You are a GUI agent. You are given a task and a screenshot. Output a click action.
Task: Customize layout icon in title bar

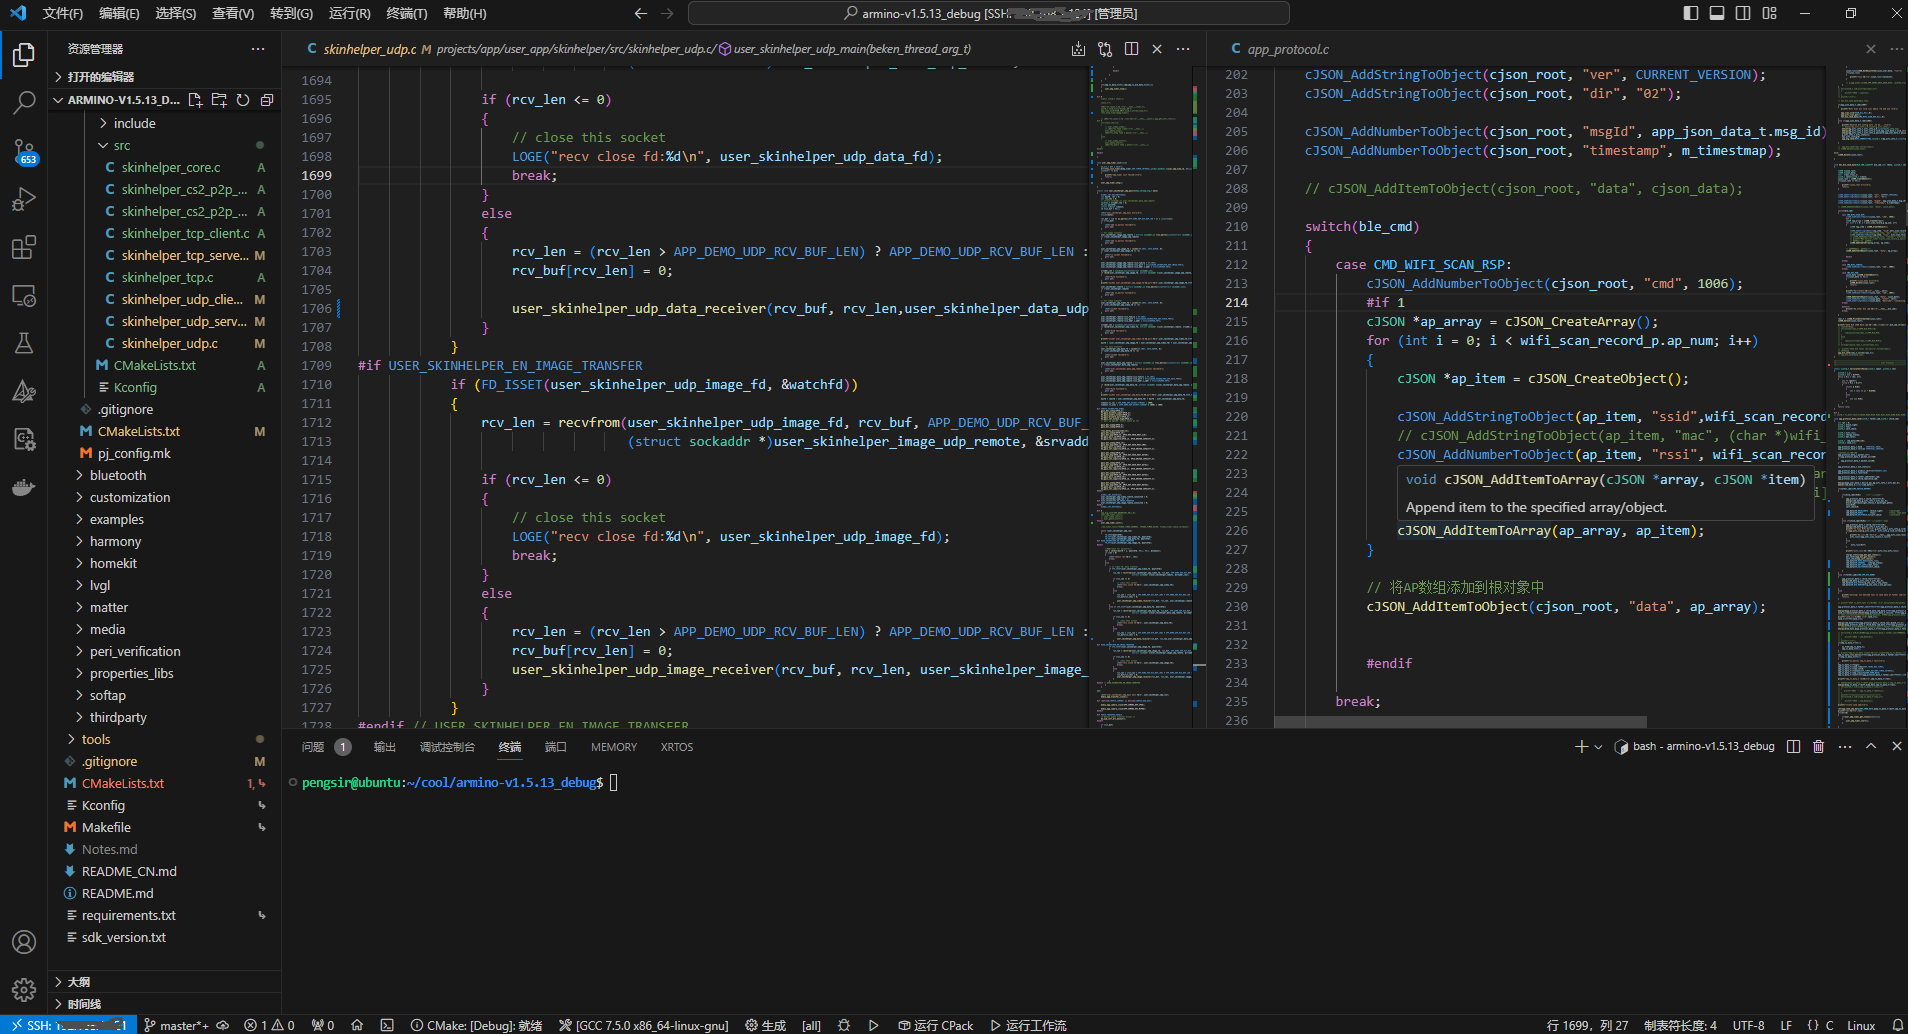1770,13
